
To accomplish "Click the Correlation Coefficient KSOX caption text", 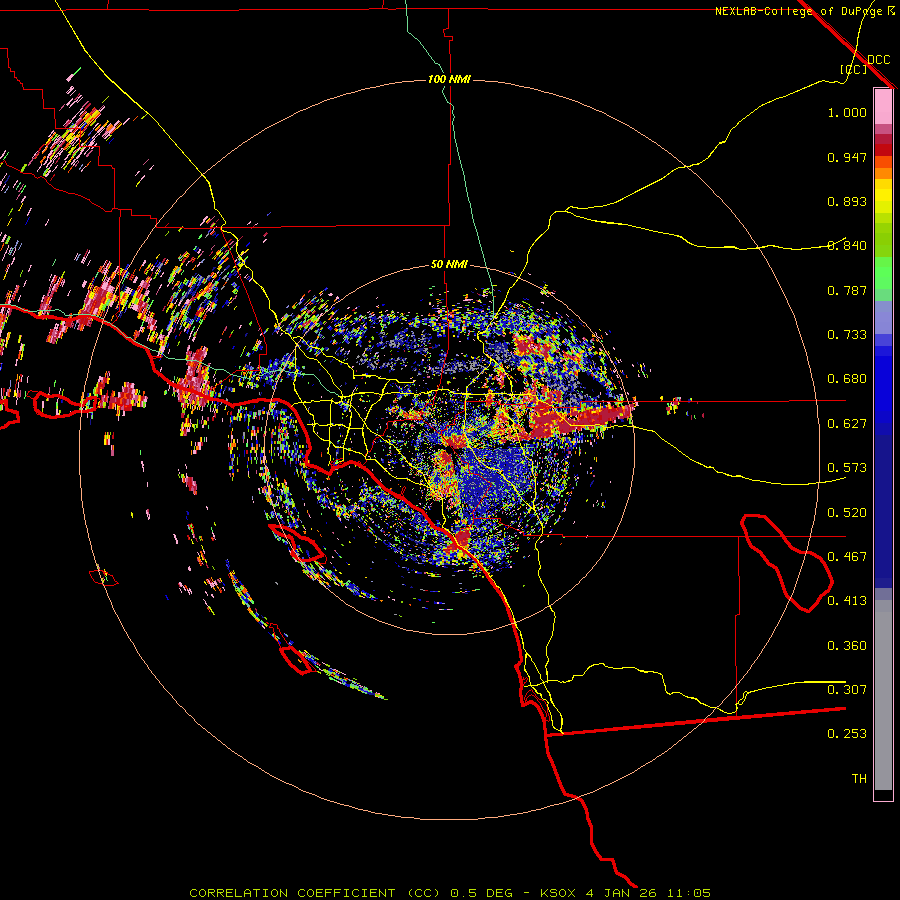I will pyautogui.click(x=450, y=893).
